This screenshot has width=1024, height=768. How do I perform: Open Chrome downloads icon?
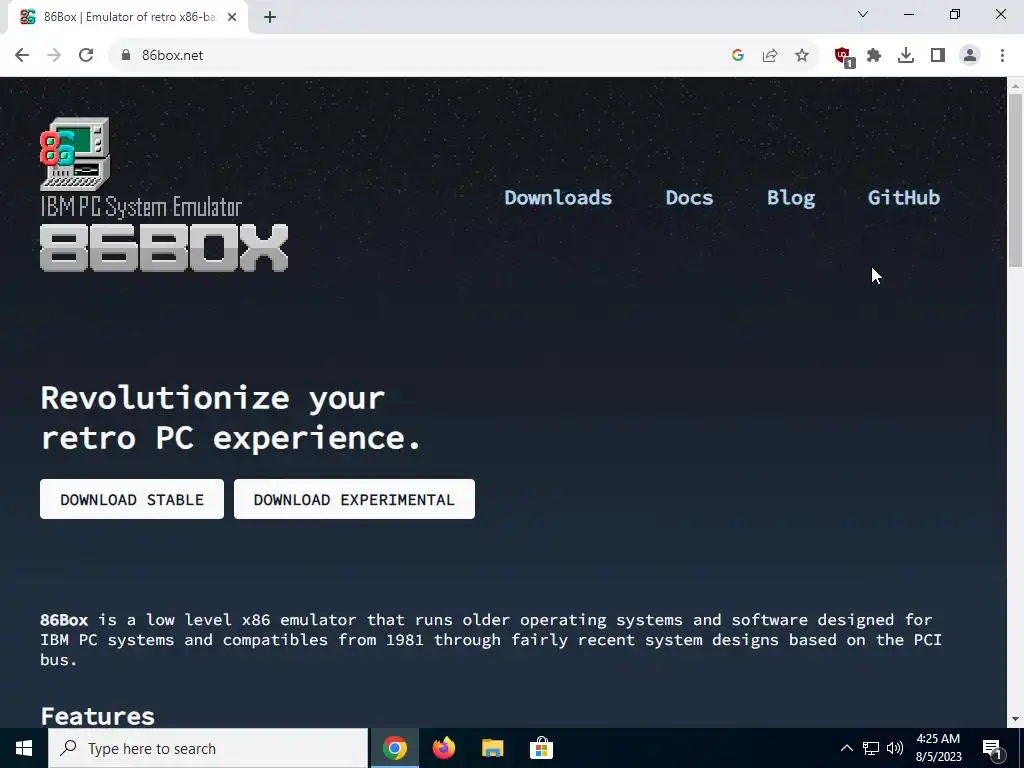tap(906, 56)
